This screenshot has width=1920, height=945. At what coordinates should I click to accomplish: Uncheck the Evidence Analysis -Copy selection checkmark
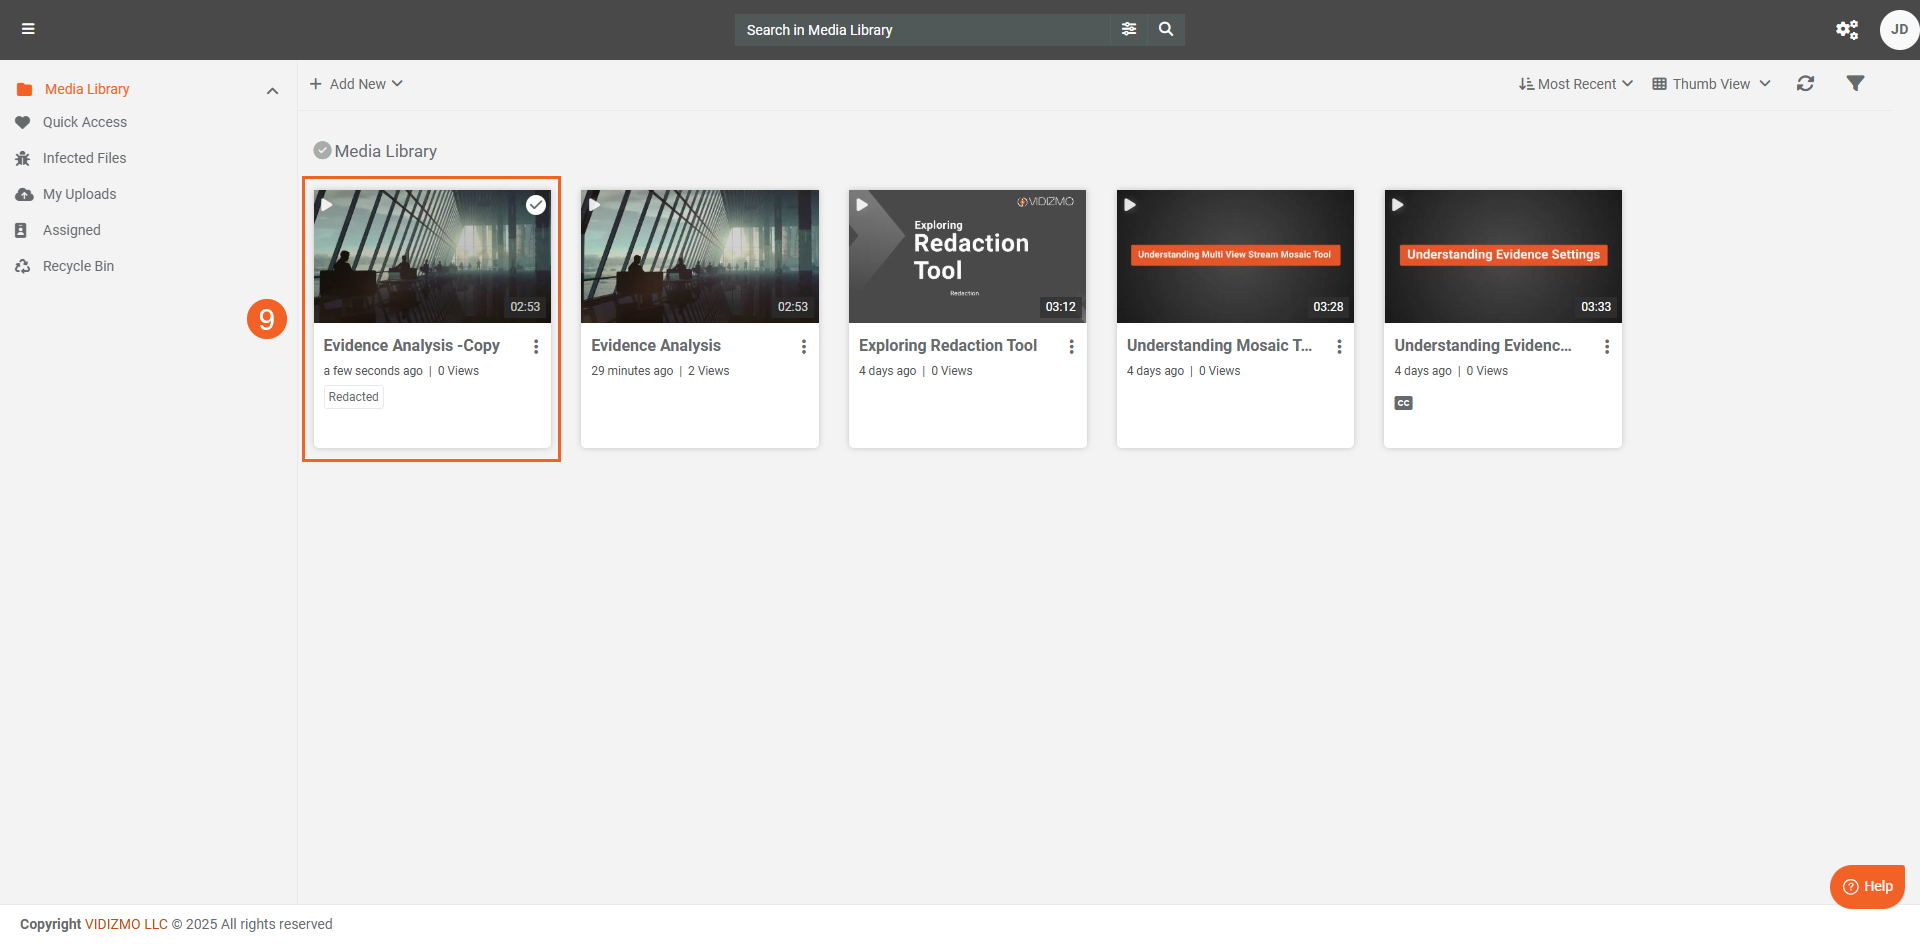click(x=536, y=205)
